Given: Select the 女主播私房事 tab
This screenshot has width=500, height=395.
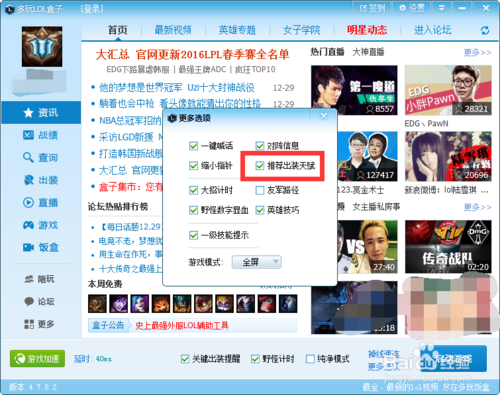Looking at the screenshot, I should click(x=376, y=207).
